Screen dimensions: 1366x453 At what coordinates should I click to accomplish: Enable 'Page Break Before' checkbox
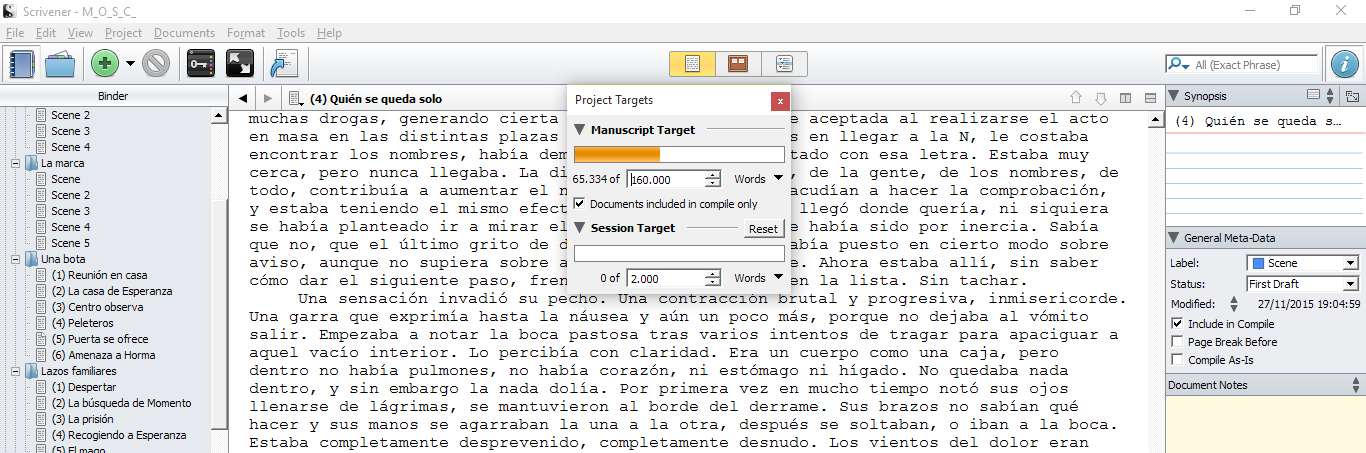click(x=1177, y=342)
